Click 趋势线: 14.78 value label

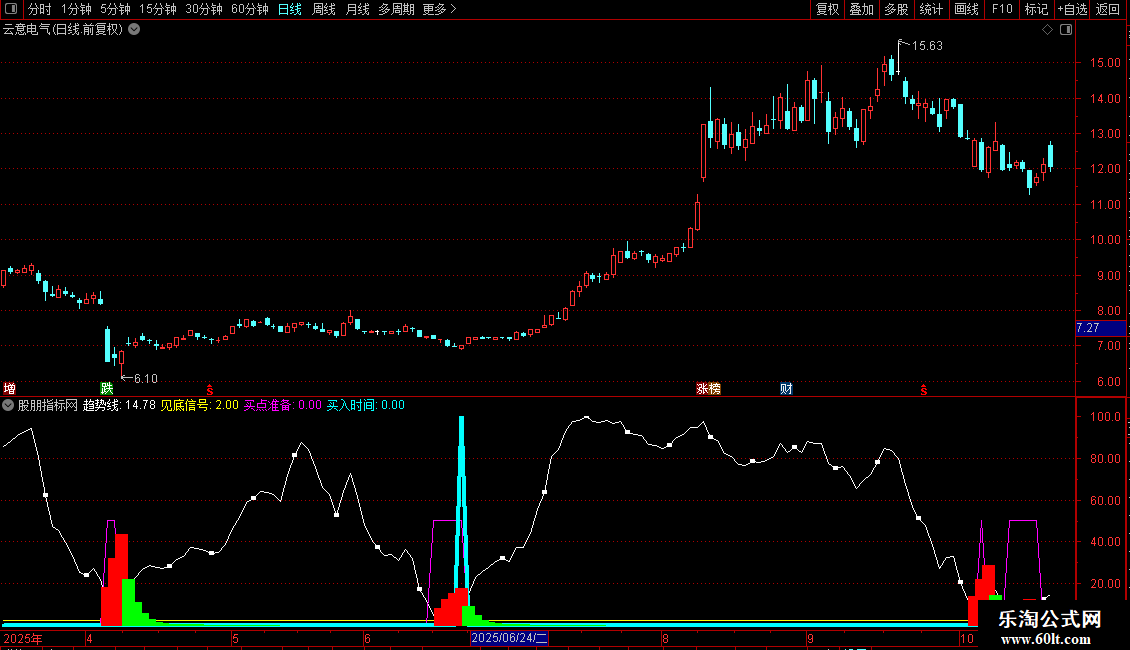(119, 406)
